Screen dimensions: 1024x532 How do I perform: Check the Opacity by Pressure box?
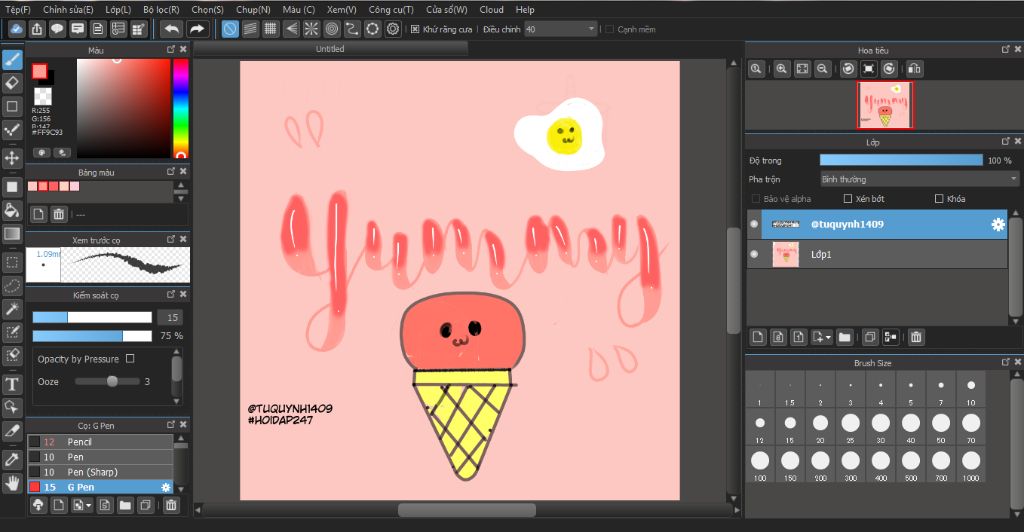[130, 358]
